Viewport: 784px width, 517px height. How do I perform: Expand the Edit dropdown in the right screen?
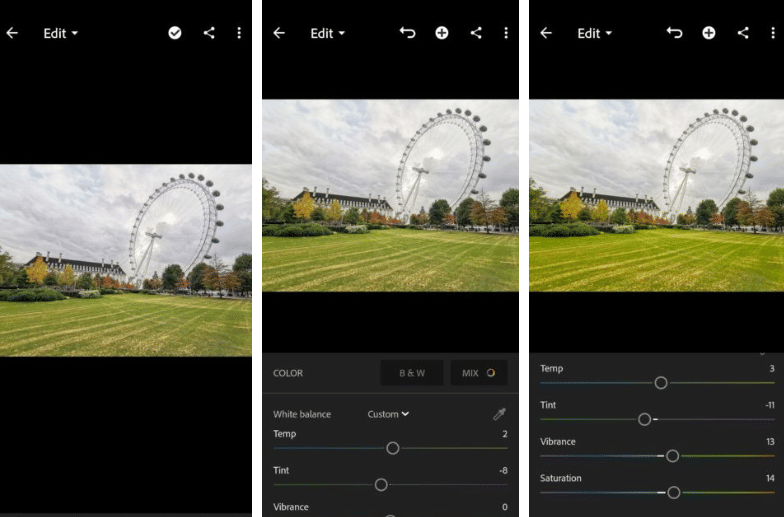(594, 33)
